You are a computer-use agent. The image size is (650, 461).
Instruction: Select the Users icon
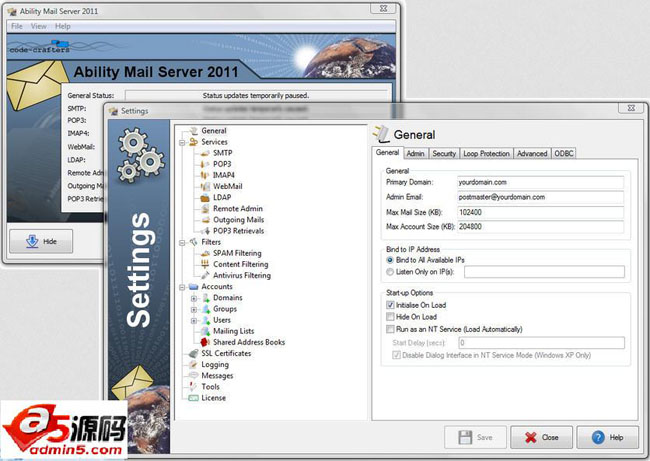(206, 320)
